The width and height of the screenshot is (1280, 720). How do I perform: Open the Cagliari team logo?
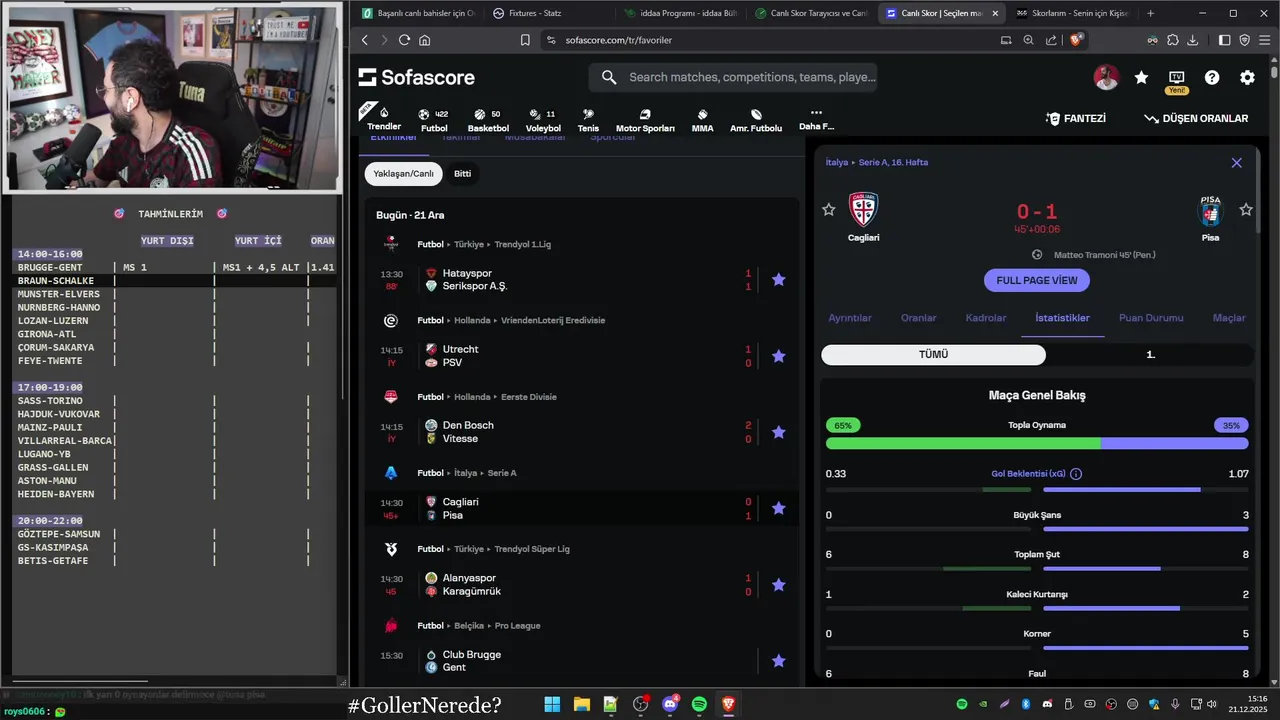(x=863, y=210)
